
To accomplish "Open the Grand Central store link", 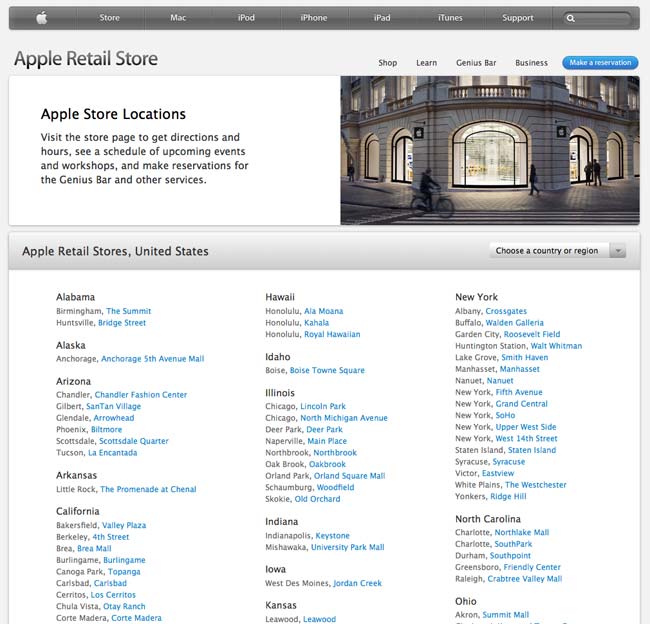I will (521, 404).
